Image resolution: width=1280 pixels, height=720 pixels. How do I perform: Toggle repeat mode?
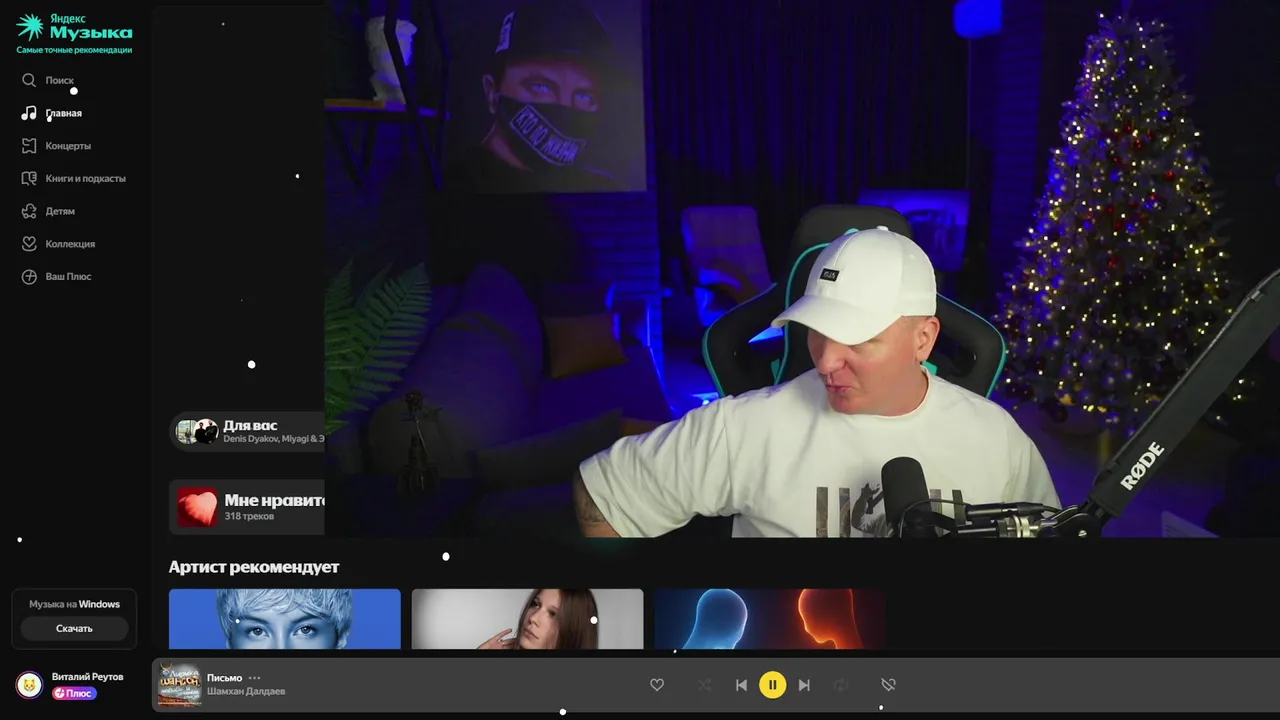[x=841, y=685]
